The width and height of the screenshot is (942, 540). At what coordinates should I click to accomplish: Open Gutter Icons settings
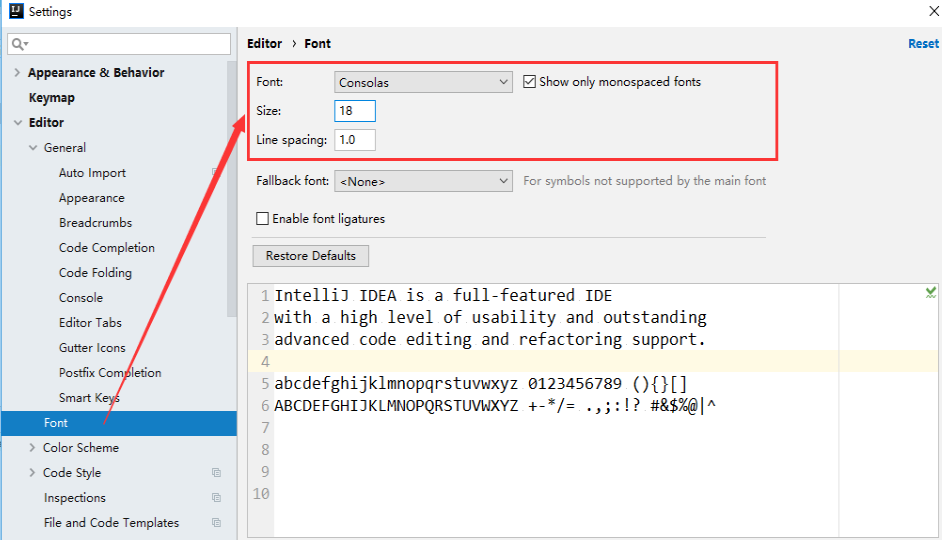pos(93,348)
